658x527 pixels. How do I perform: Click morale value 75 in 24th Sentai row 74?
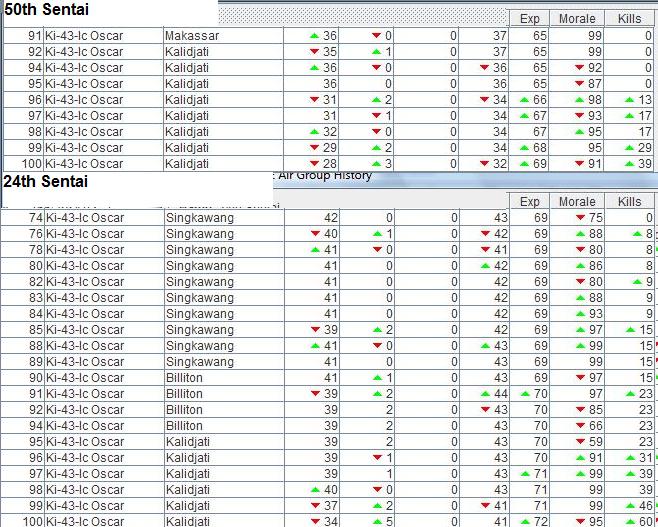[x=595, y=218]
